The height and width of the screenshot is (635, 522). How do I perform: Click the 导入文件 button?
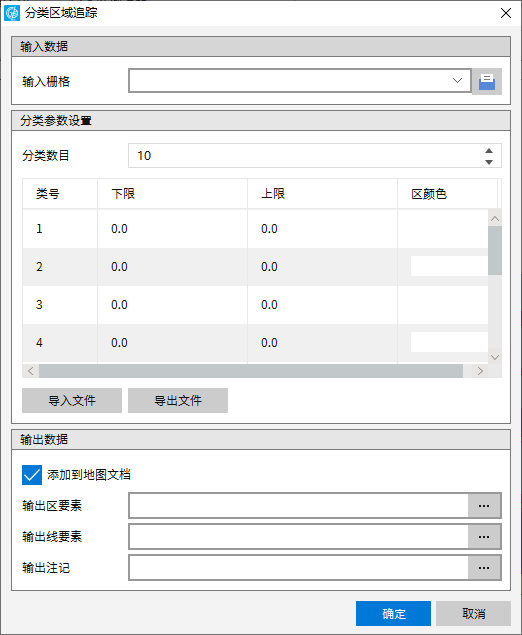[x=72, y=401]
